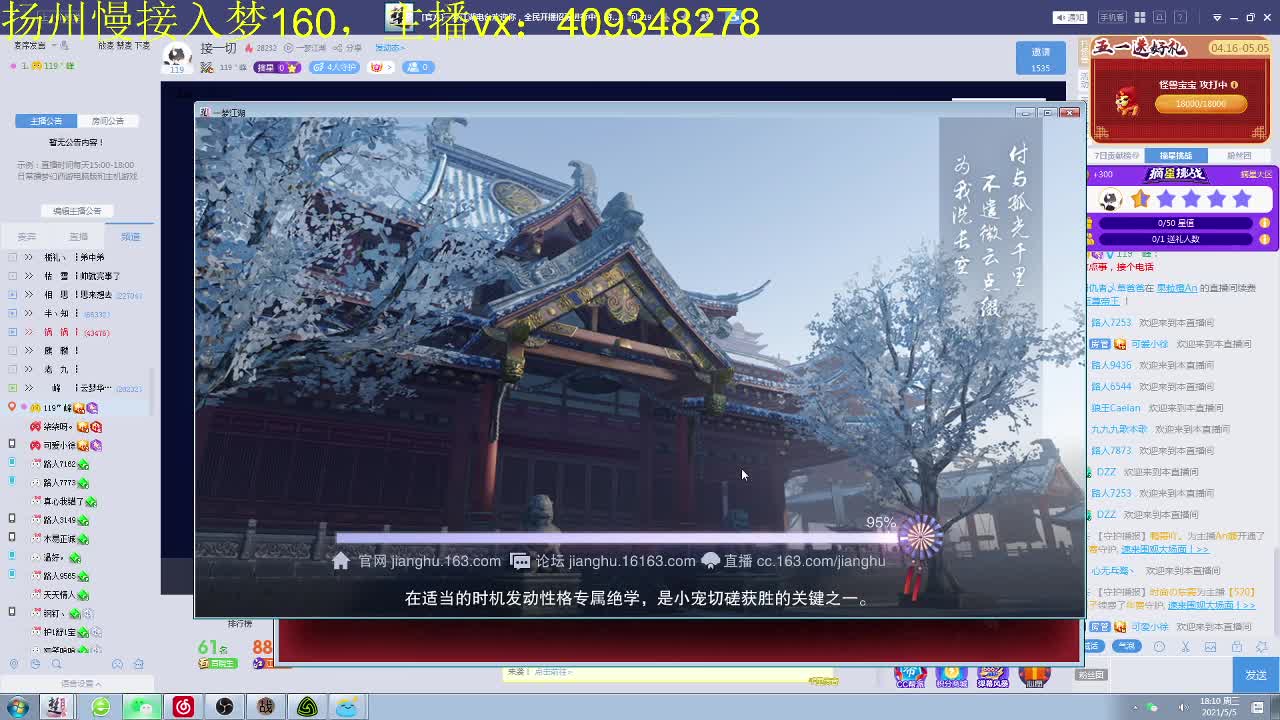Open the OBS Studio taskbar icon
This screenshot has height=720, width=1280.
(x=224, y=707)
